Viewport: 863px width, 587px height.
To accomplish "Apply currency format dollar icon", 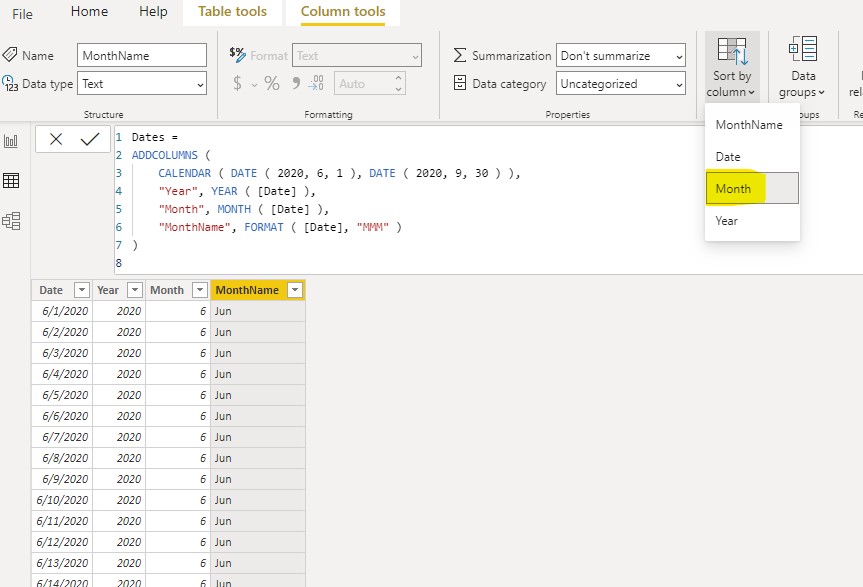I will (x=237, y=84).
